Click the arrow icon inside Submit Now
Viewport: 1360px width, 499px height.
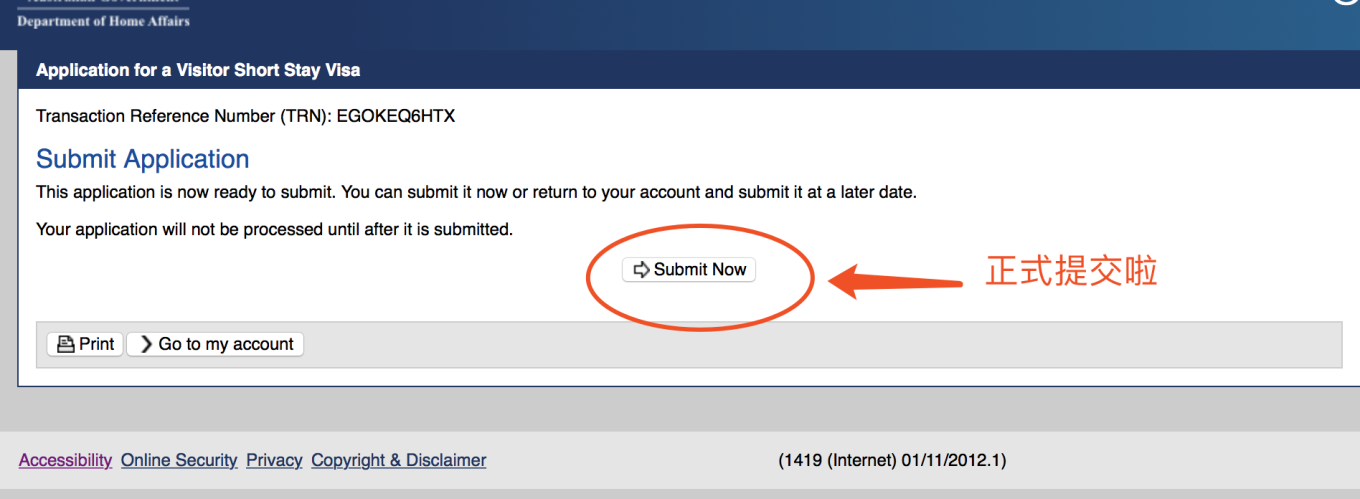click(641, 270)
